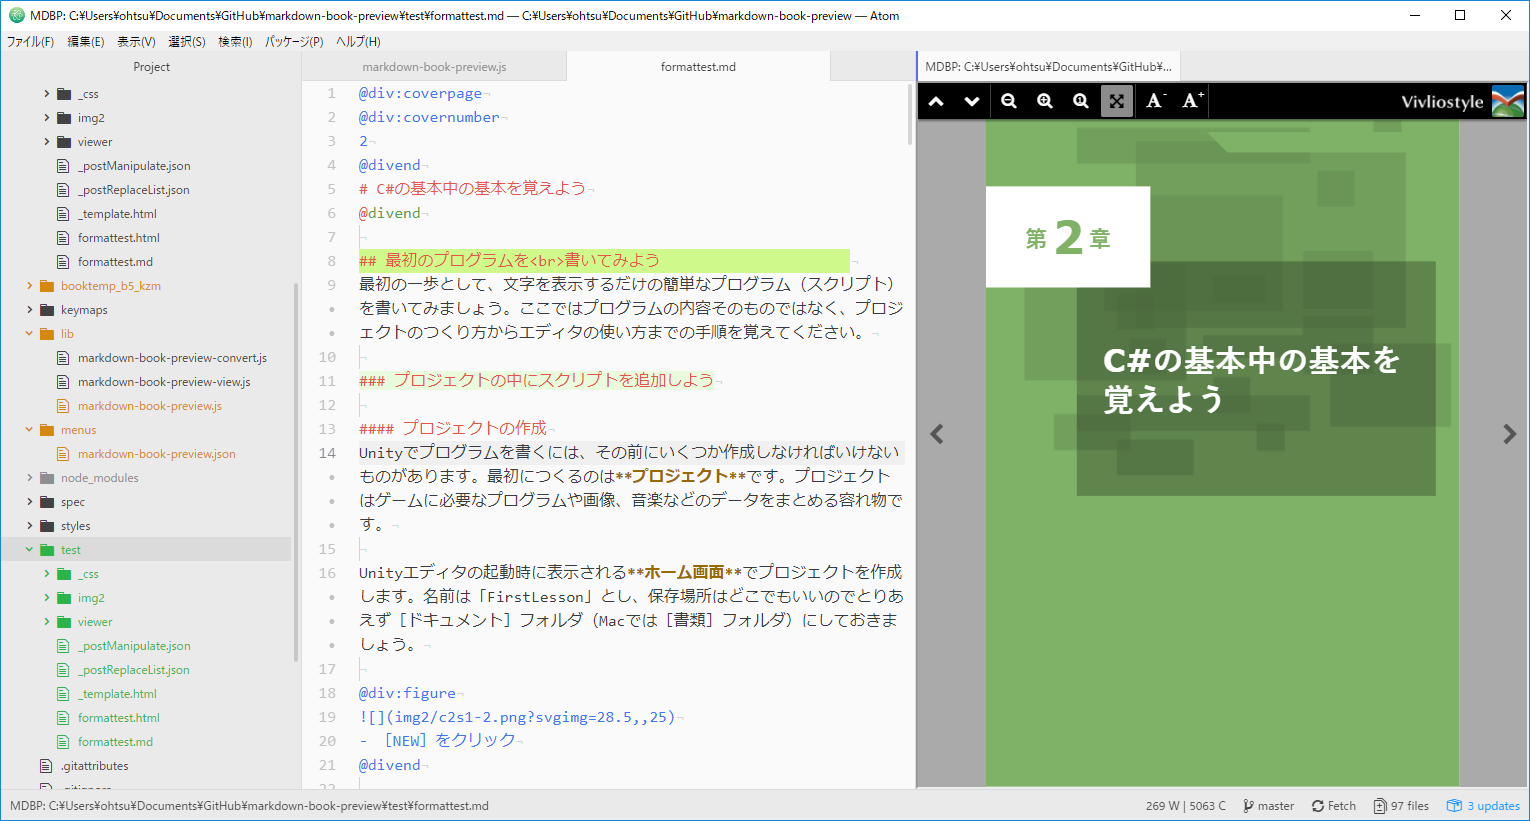Image resolution: width=1530 pixels, height=821 pixels.
Task: Decrease the preview font size with A- icon
Action: pos(1153,101)
